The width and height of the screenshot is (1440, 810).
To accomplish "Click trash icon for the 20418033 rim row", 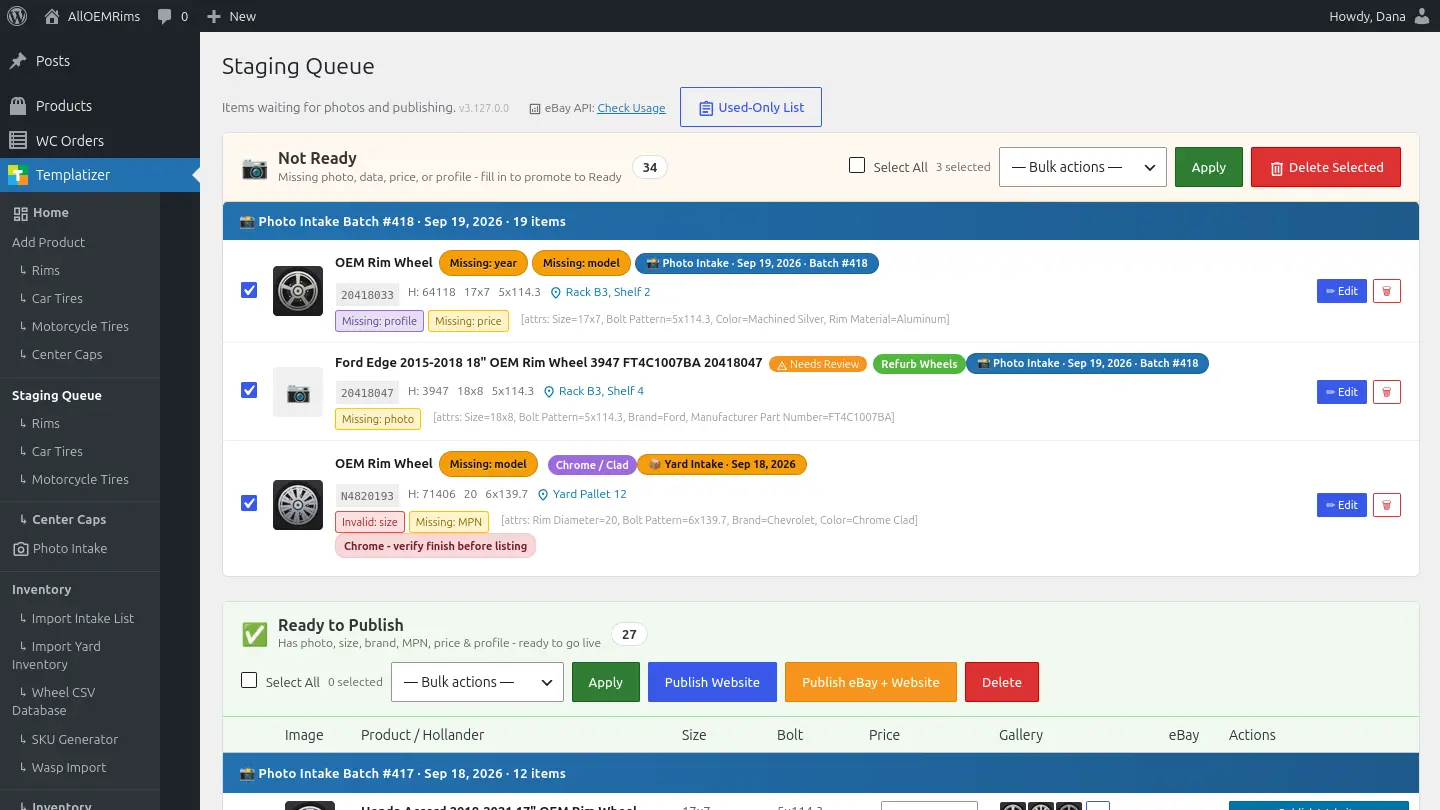I will pyautogui.click(x=1386, y=291).
